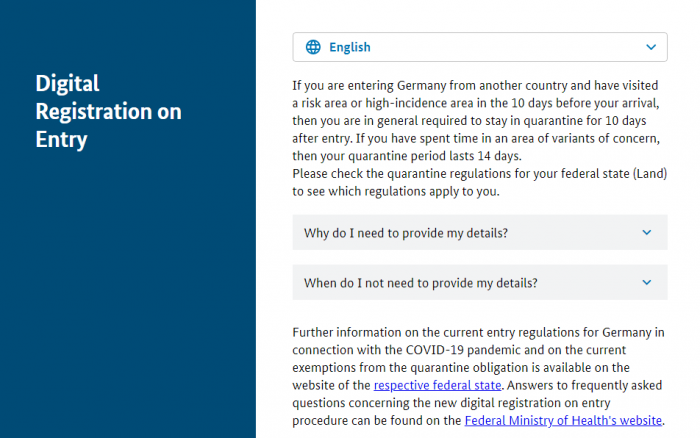This screenshot has width=700, height=438.
Task: Click the '14 days' quarantine period text
Action: coord(498,156)
